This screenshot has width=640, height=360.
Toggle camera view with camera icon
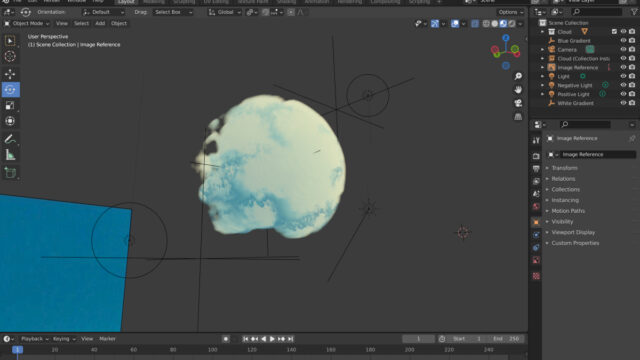click(518, 103)
